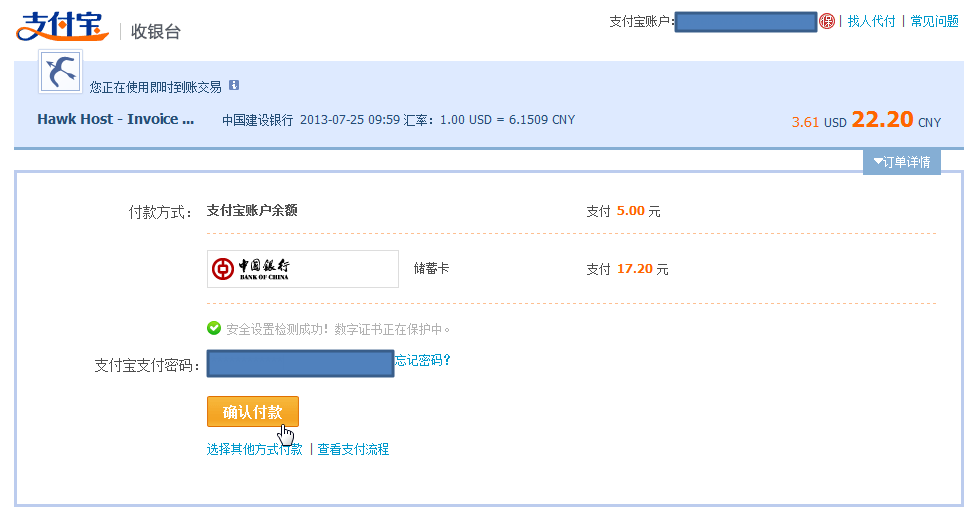Click the green security check icon
Viewport: 980px width, 526px height.
(x=214, y=328)
